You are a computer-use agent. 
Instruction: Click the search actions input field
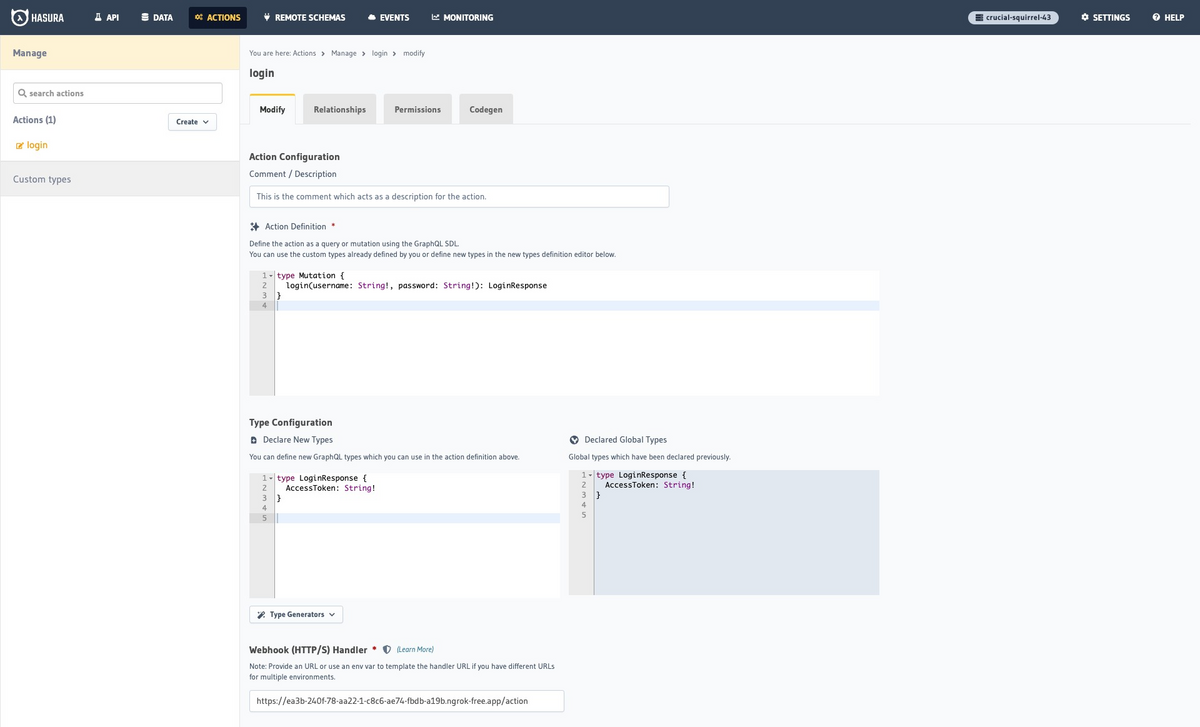pyautogui.click(x=117, y=92)
